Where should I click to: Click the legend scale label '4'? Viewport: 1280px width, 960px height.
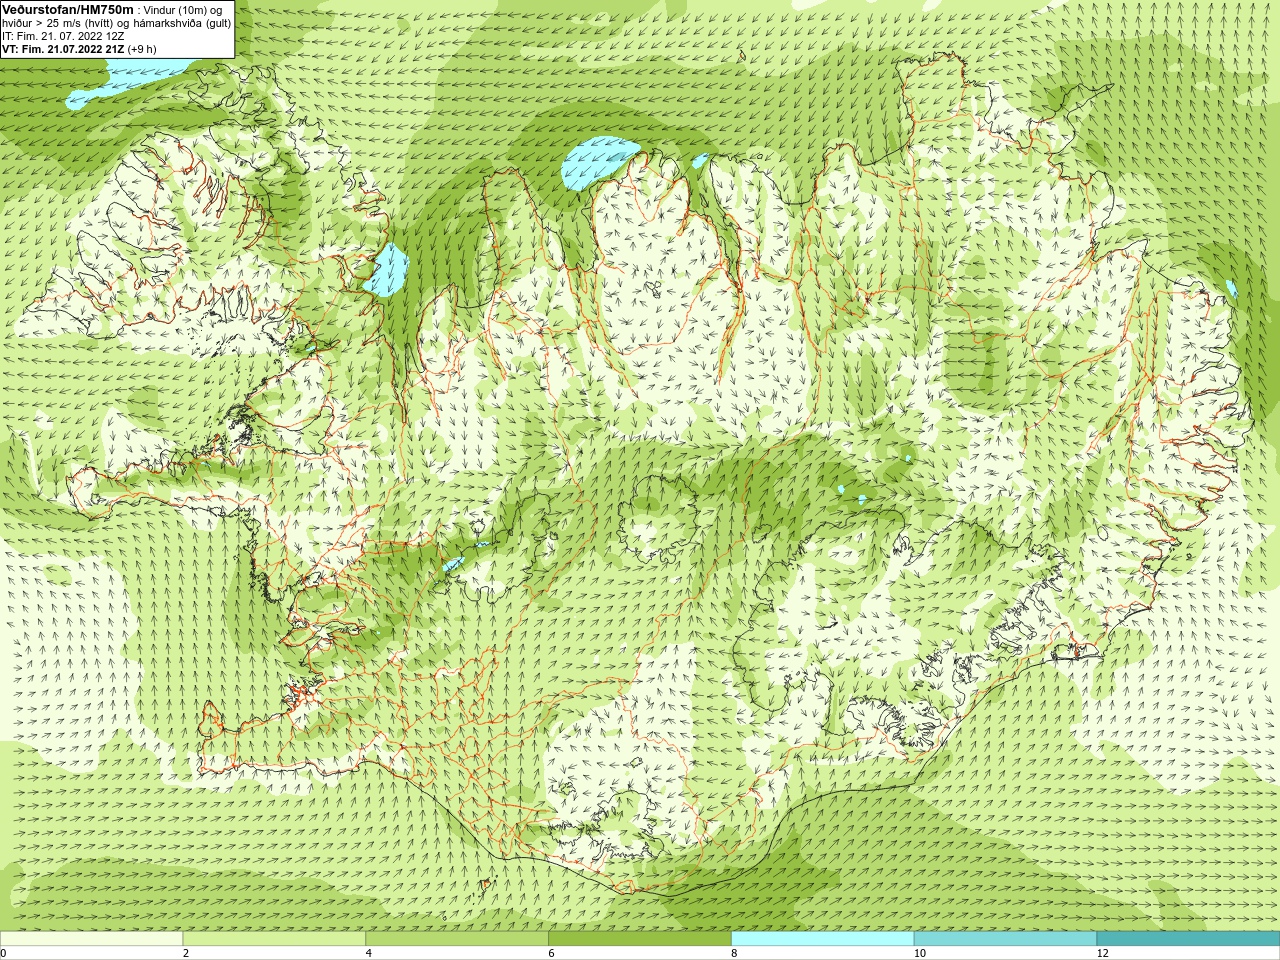369,953
